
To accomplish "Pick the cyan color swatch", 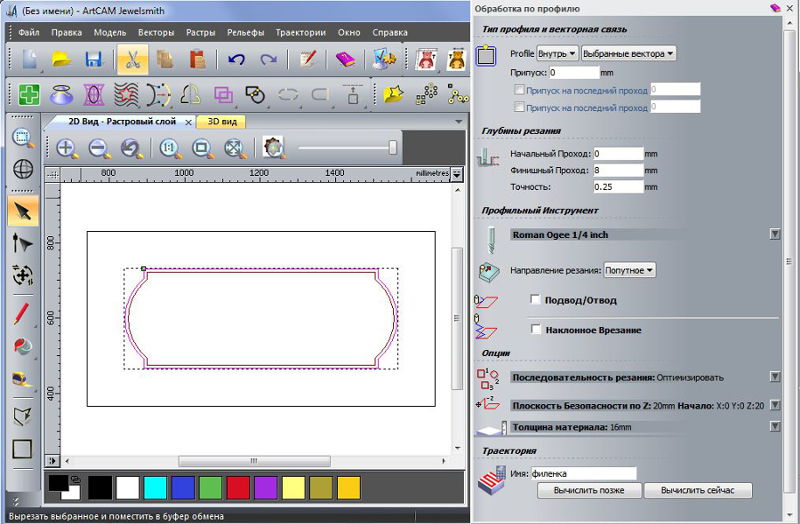I will [x=155, y=488].
